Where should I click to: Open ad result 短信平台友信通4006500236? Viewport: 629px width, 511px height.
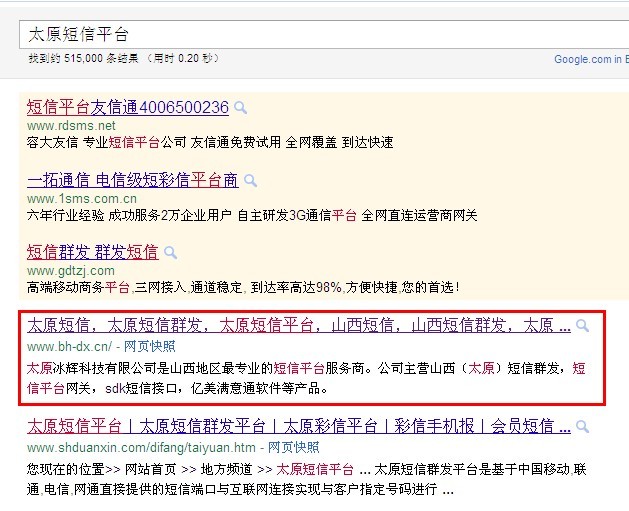coord(128,107)
